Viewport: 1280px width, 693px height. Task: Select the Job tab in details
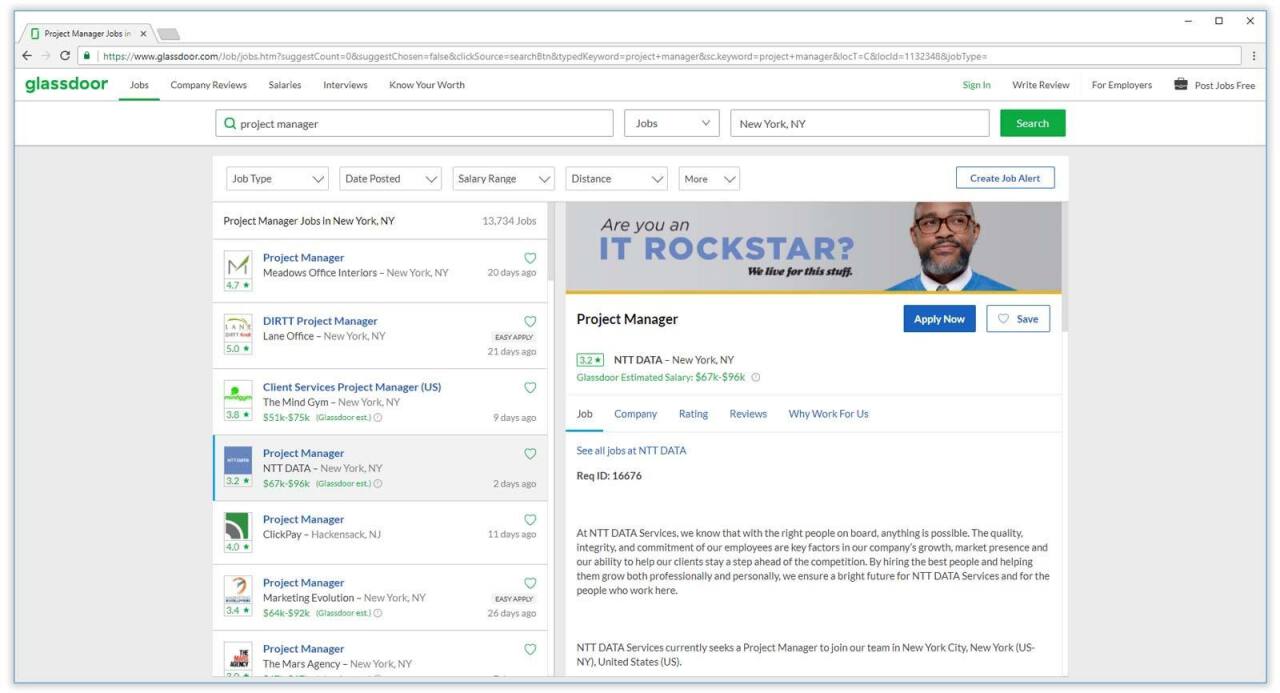point(585,414)
